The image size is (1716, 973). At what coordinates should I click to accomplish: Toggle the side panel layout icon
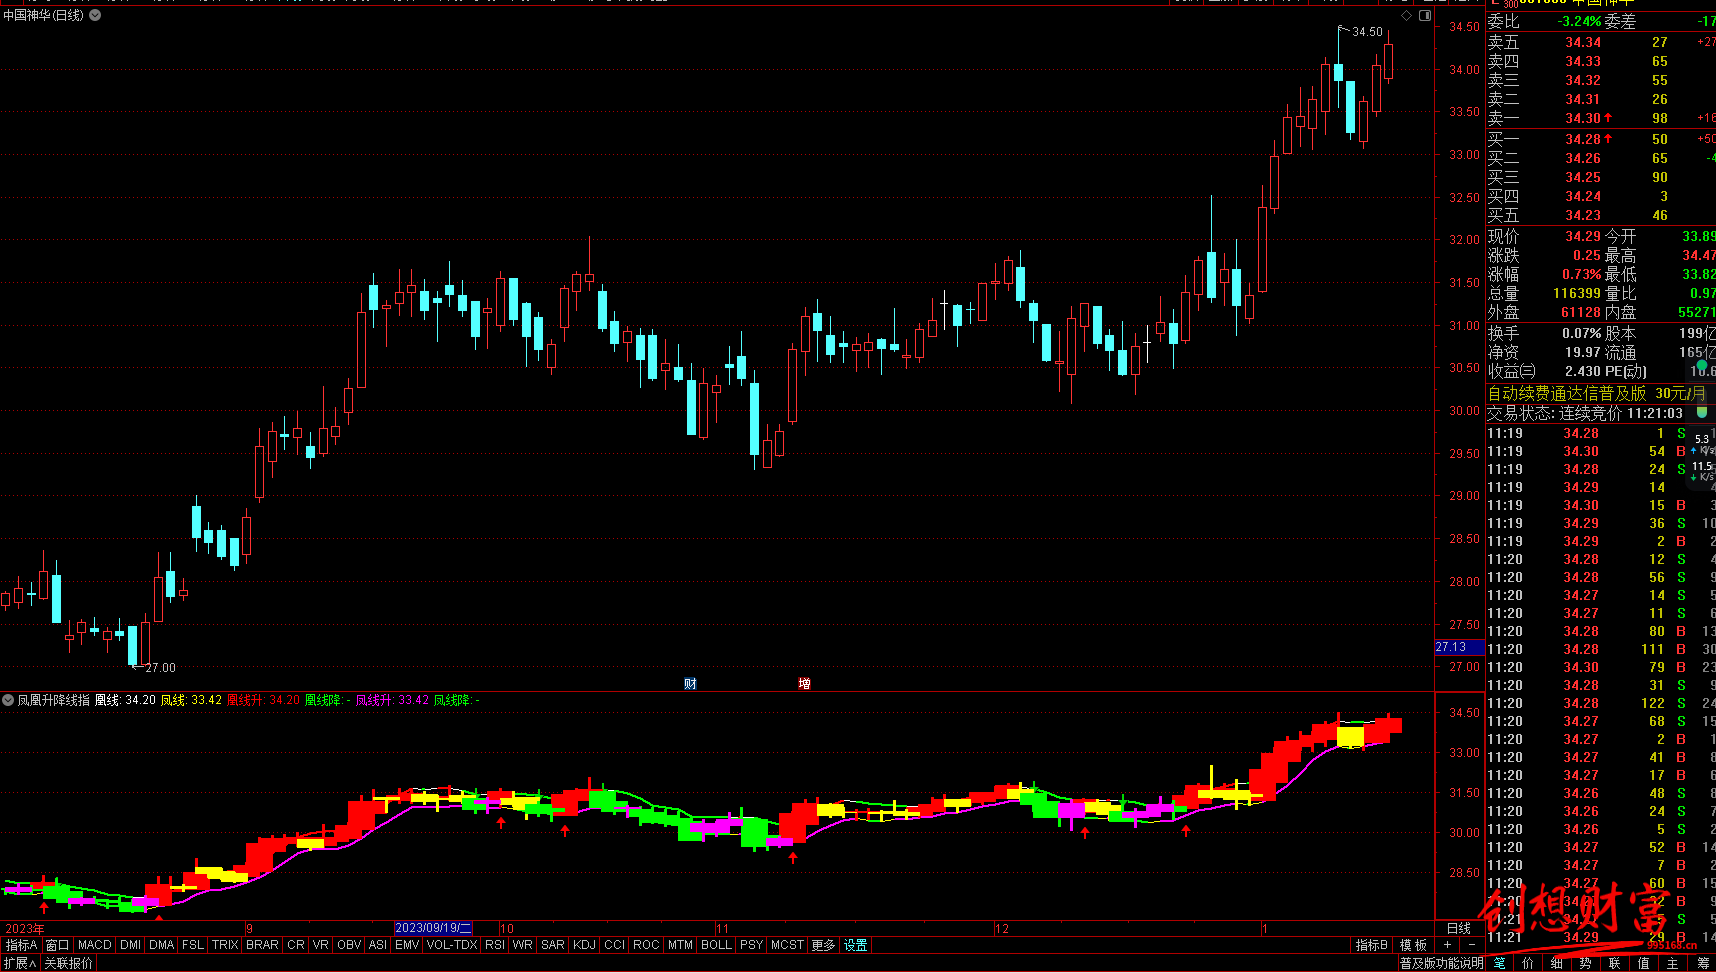(1425, 15)
